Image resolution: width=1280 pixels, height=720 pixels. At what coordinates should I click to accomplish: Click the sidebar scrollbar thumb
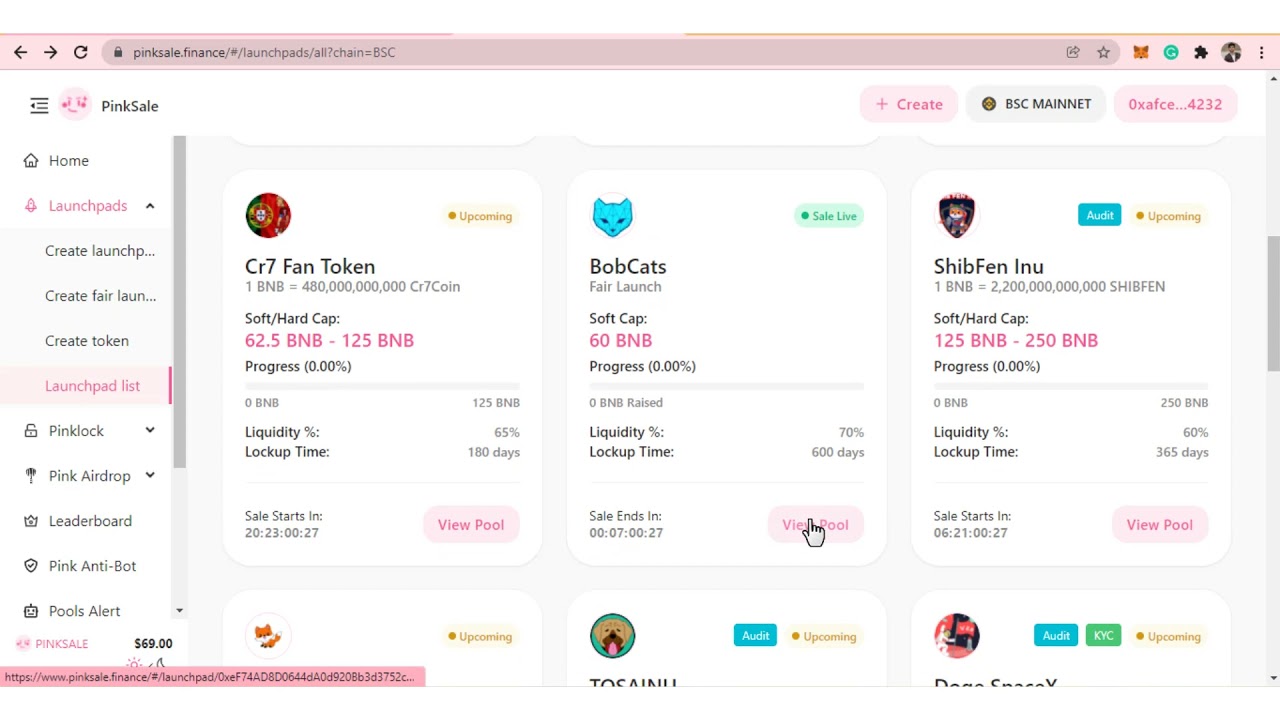pos(179,302)
